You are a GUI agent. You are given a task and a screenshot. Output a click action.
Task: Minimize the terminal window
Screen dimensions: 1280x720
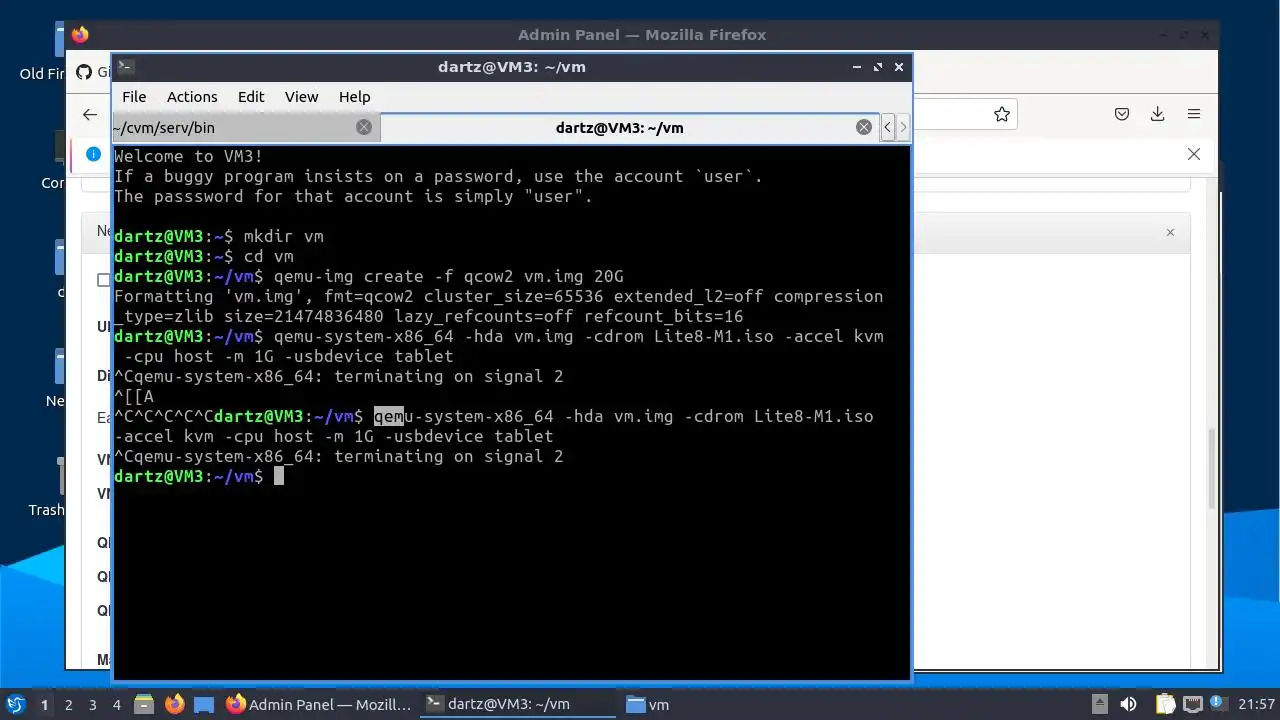[x=857, y=67]
